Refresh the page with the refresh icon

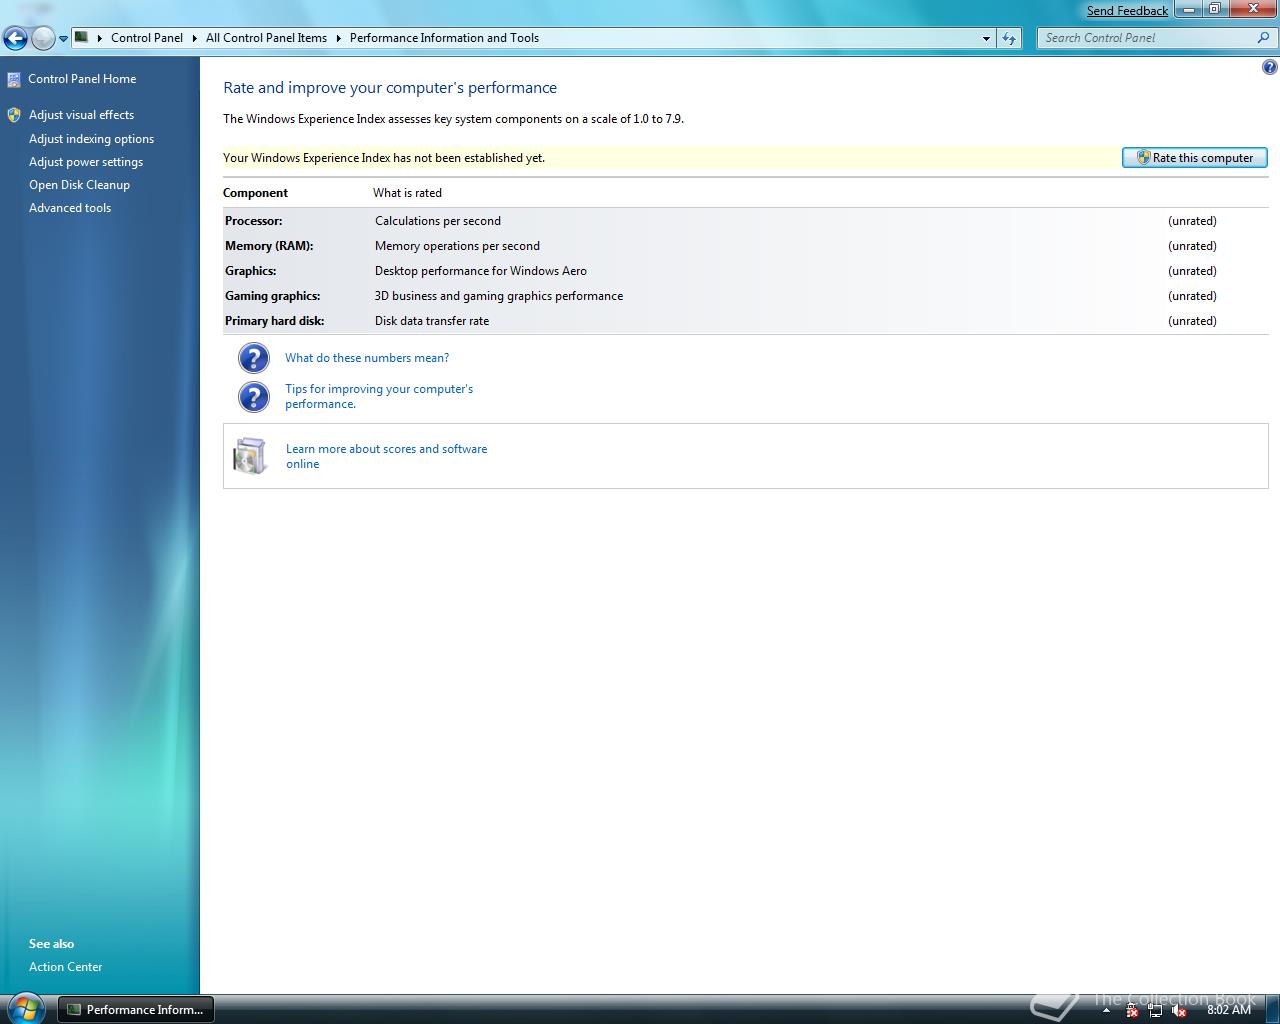(x=1009, y=38)
